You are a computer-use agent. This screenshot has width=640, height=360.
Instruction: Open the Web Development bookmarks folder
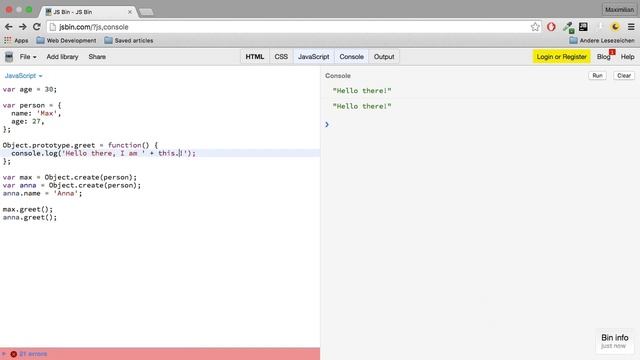66,40
